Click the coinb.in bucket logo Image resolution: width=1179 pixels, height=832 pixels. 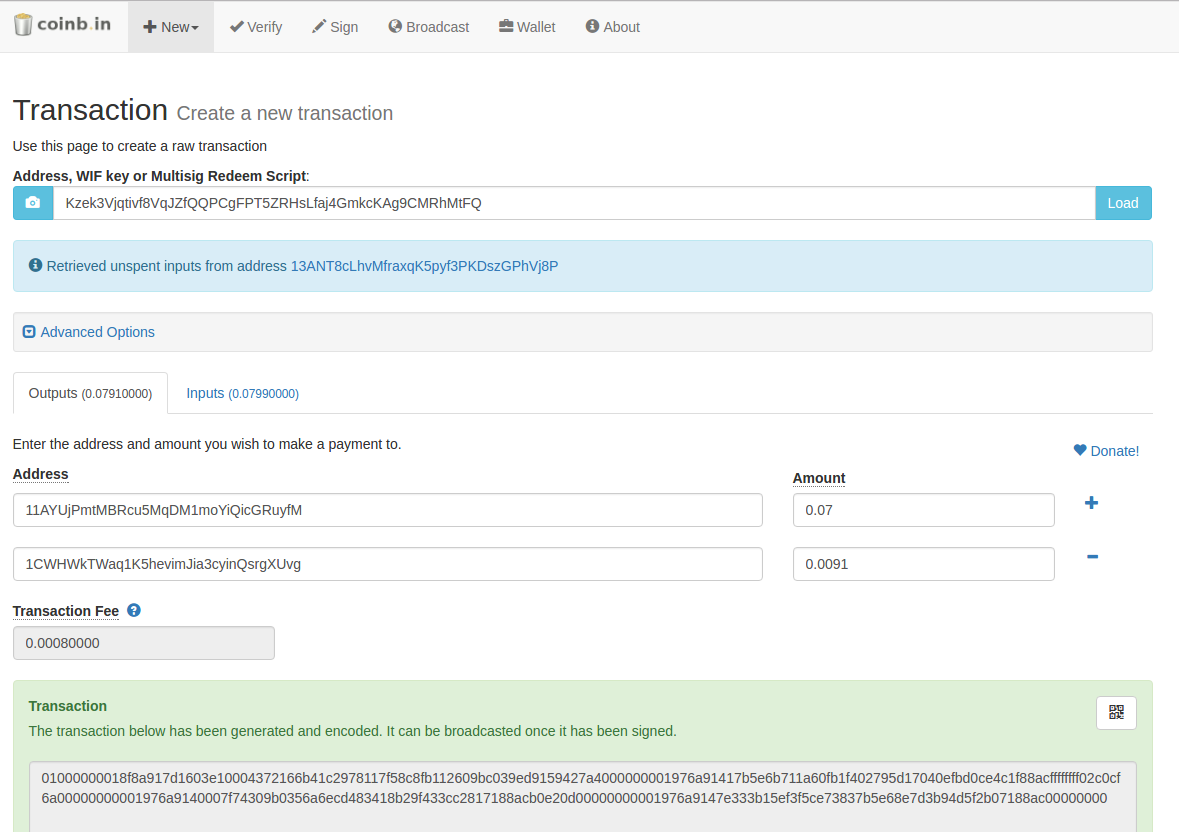click(x=24, y=25)
